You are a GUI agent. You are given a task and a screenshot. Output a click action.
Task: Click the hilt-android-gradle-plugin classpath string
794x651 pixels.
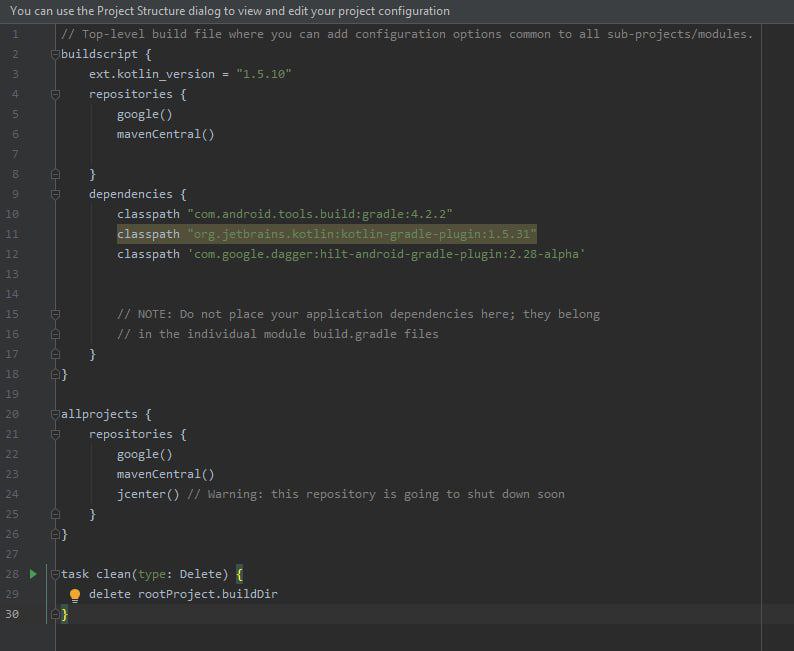pos(386,254)
